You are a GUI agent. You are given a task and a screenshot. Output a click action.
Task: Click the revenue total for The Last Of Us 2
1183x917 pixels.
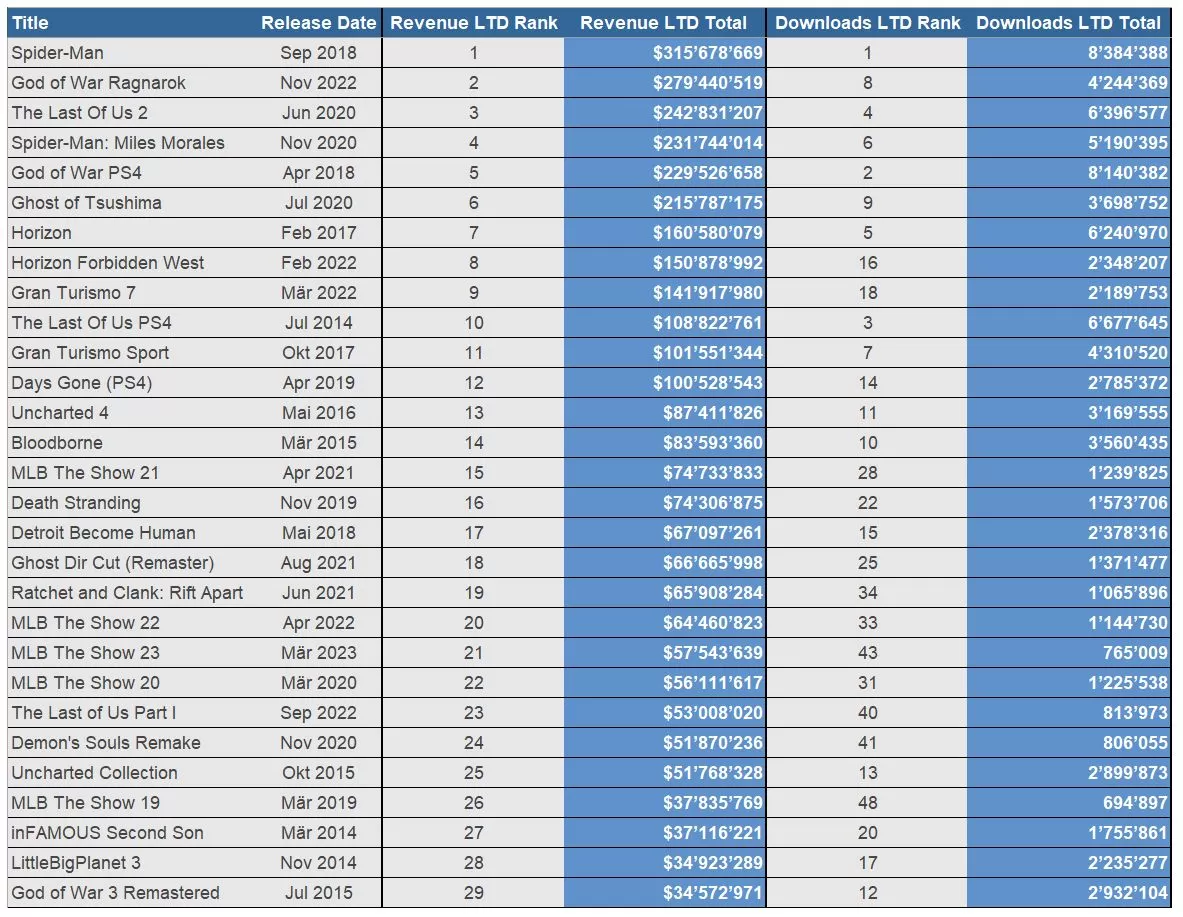pyautogui.click(x=665, y=112)
